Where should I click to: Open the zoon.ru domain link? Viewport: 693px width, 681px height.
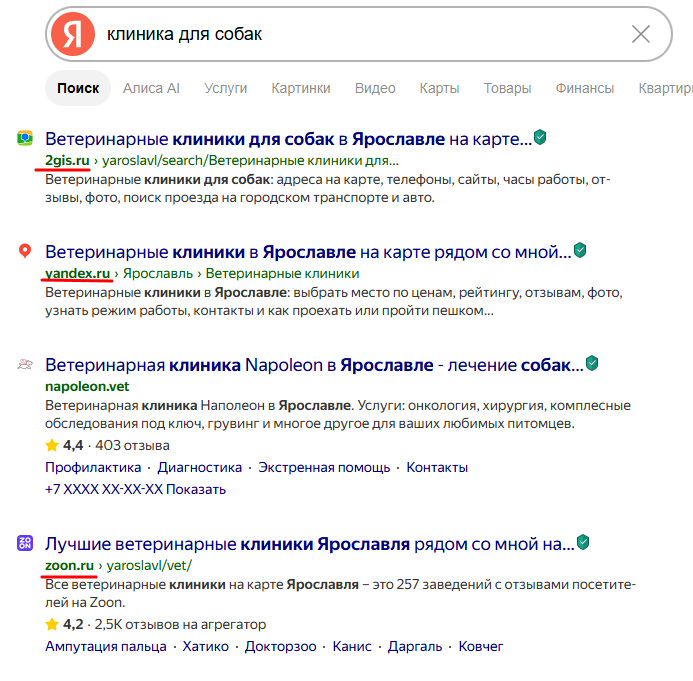point(69,566)
